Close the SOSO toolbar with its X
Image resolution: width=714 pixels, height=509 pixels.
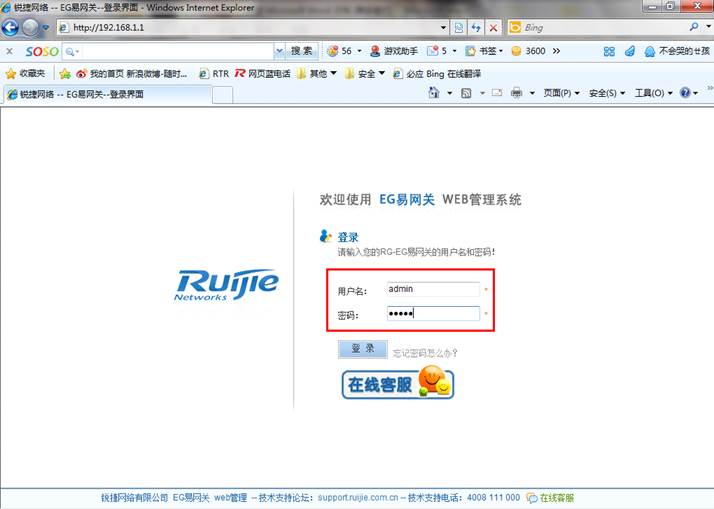coord(9,51)
